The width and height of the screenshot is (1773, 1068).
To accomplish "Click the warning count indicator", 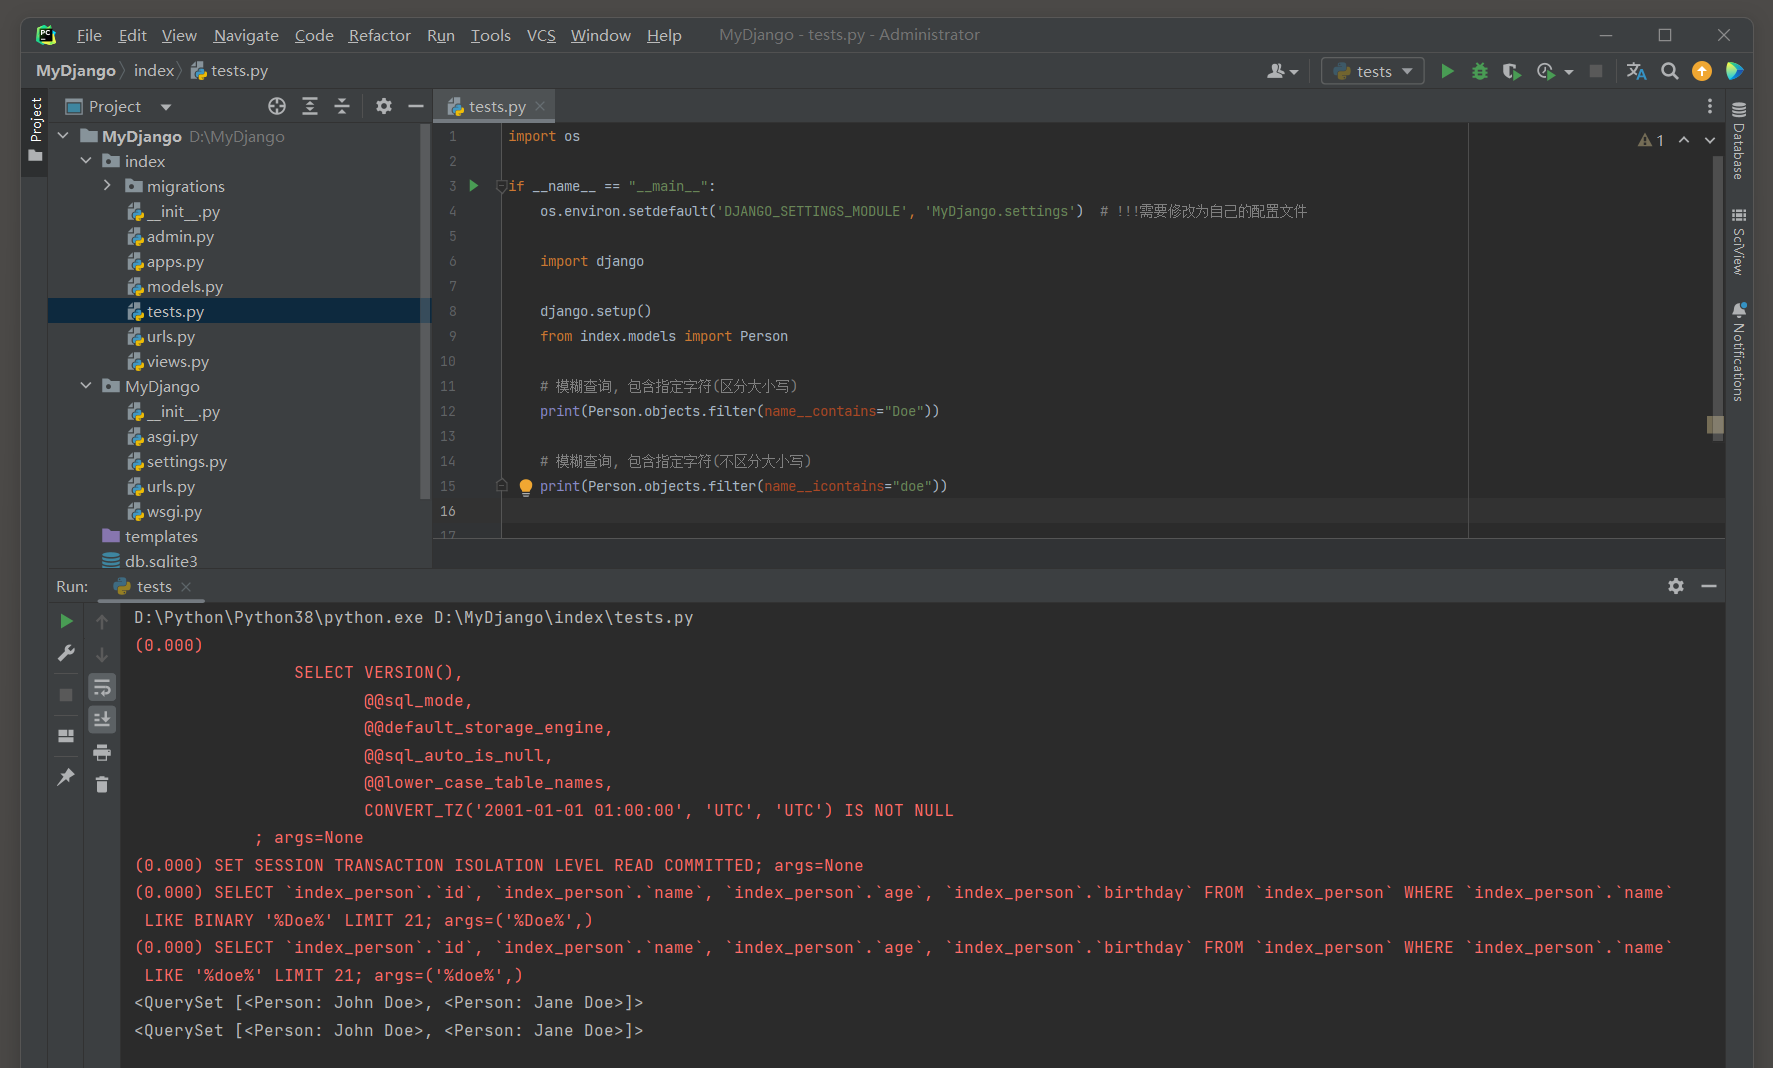I will pos(1651,140).
